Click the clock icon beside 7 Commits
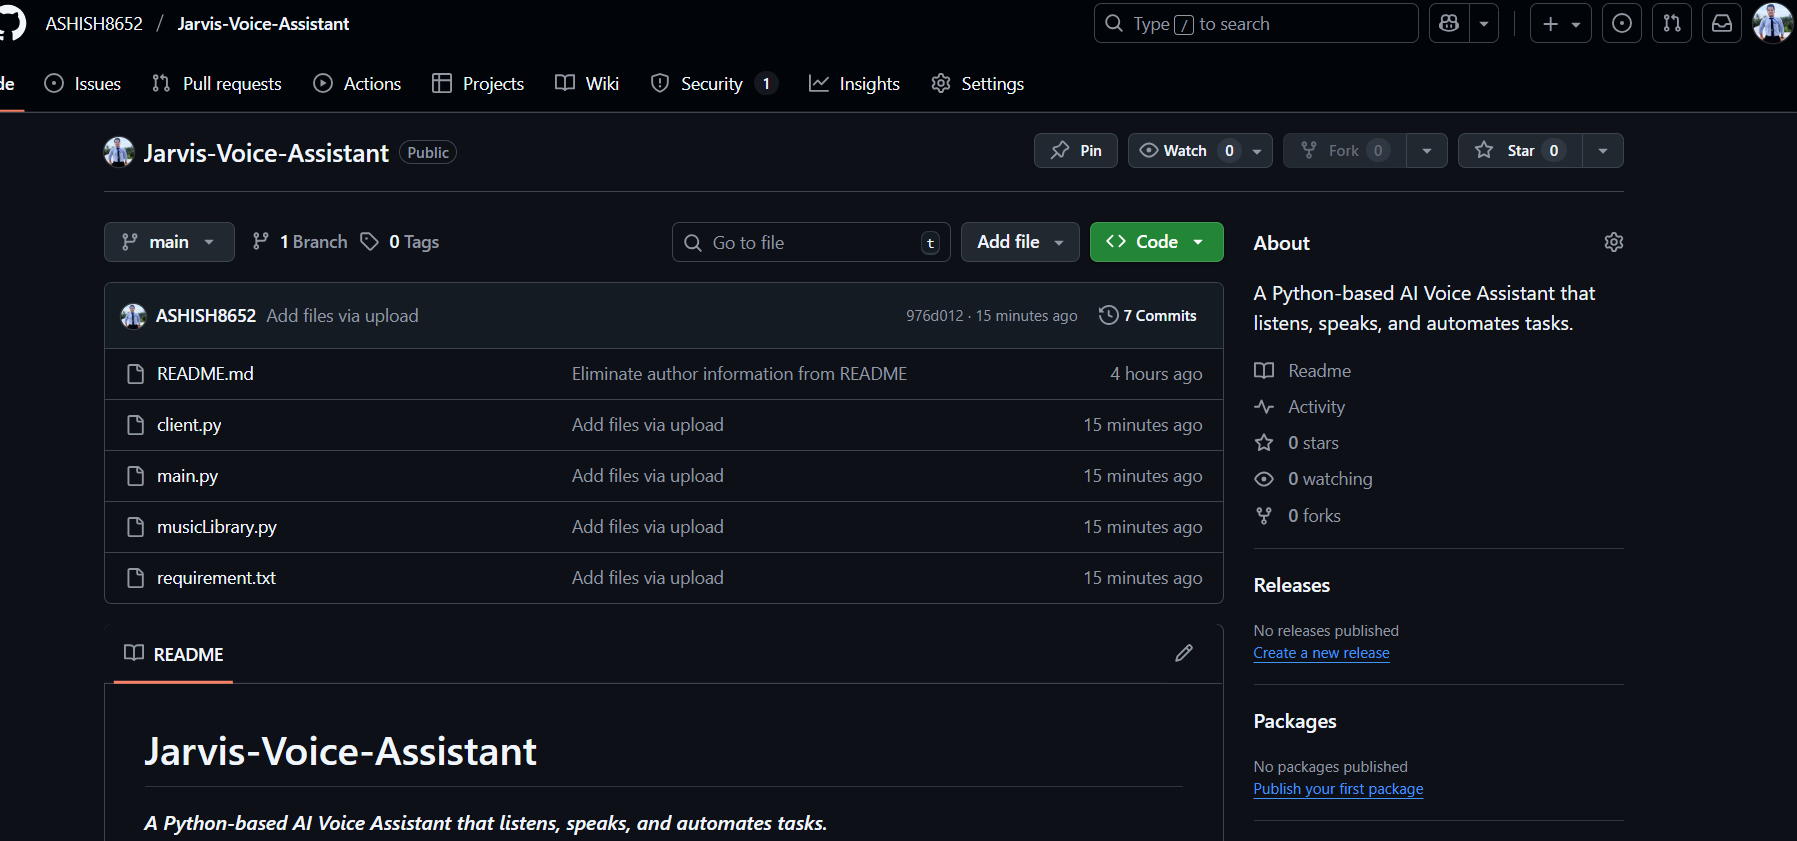Image resolution: width=1797 pixels, height=841 pixels. click(x=1108, y=315)
